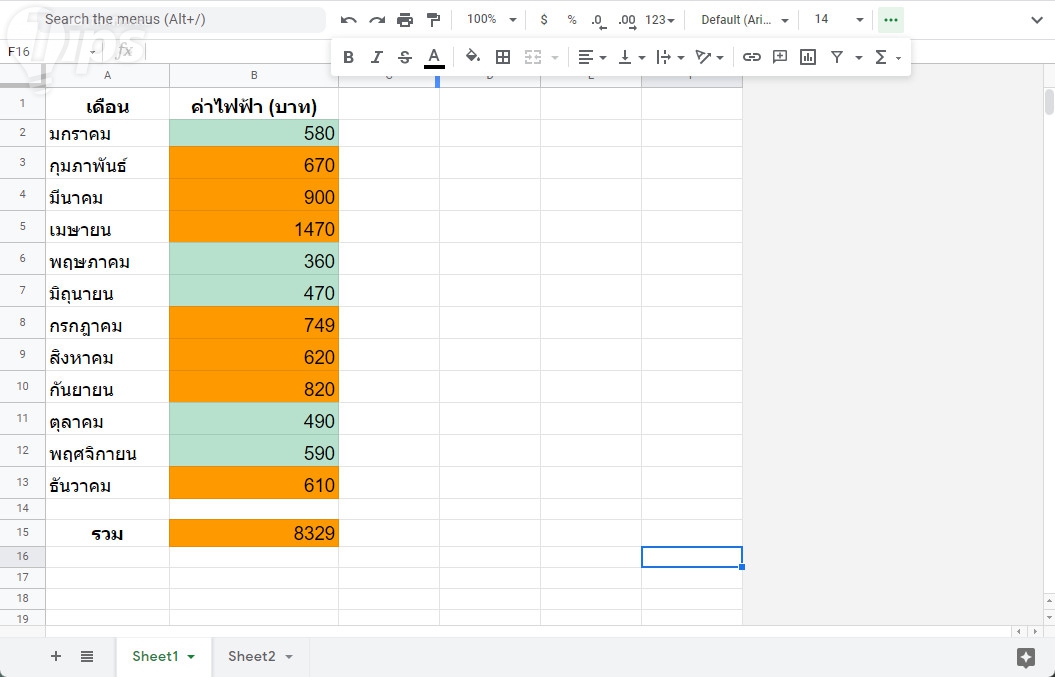The height and width of the screenshot is (677, 1055).
Task: Click the Name box showing F16
Action: point(52,52)
